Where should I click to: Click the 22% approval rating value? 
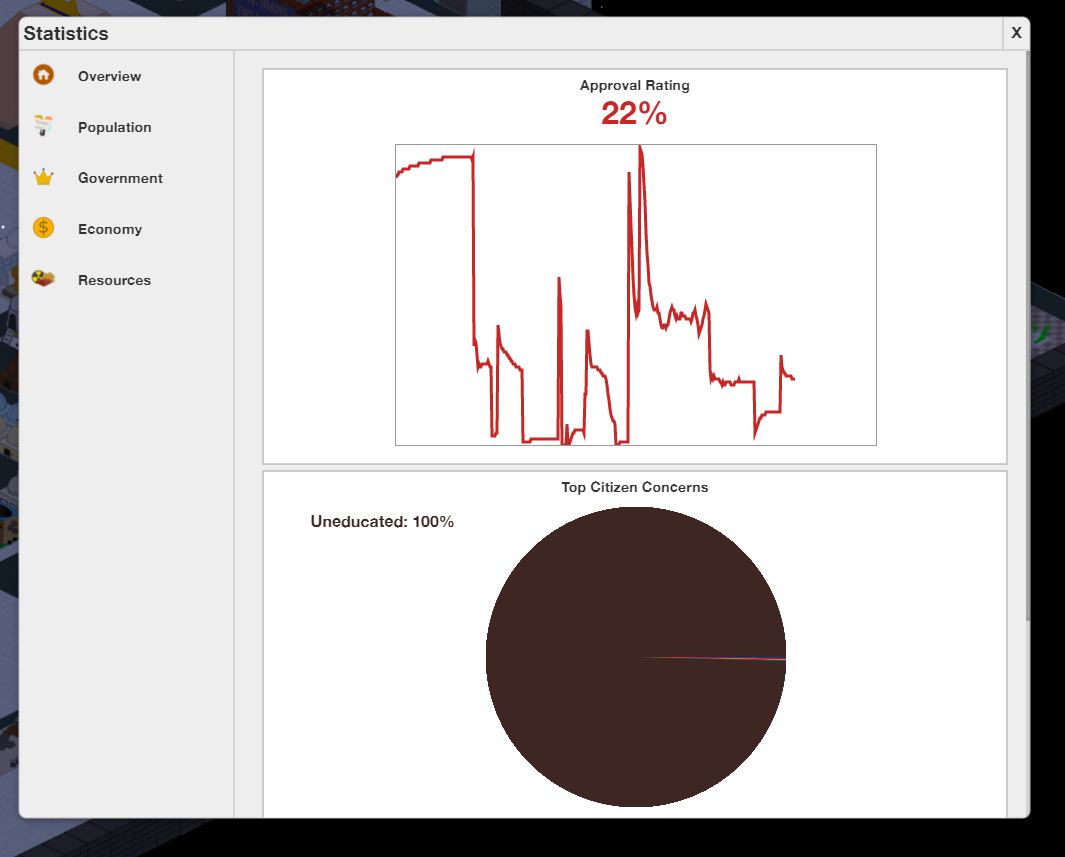tap(634, 113)
